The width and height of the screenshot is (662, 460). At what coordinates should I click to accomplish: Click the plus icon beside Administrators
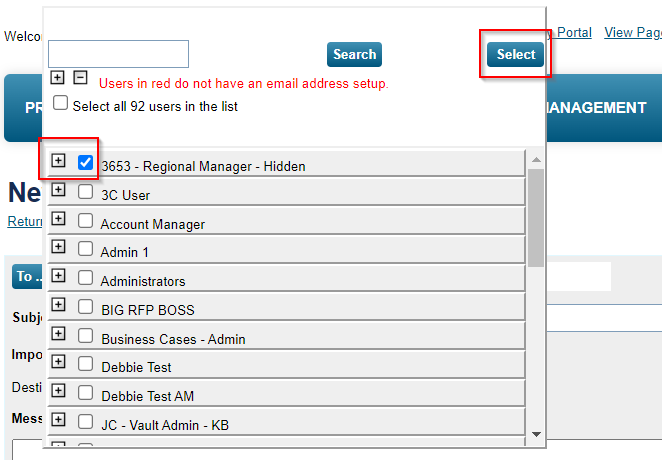click(x=58, y=276)
